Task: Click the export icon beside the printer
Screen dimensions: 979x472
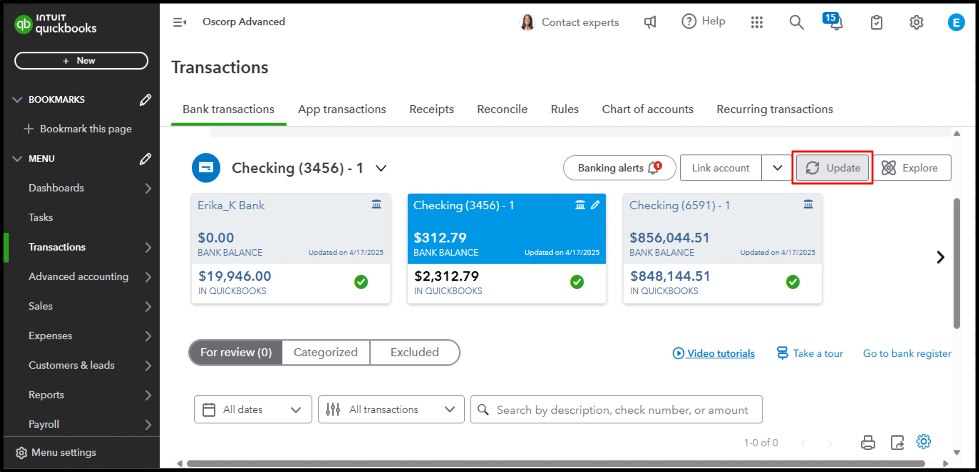Action: point(897,442)
